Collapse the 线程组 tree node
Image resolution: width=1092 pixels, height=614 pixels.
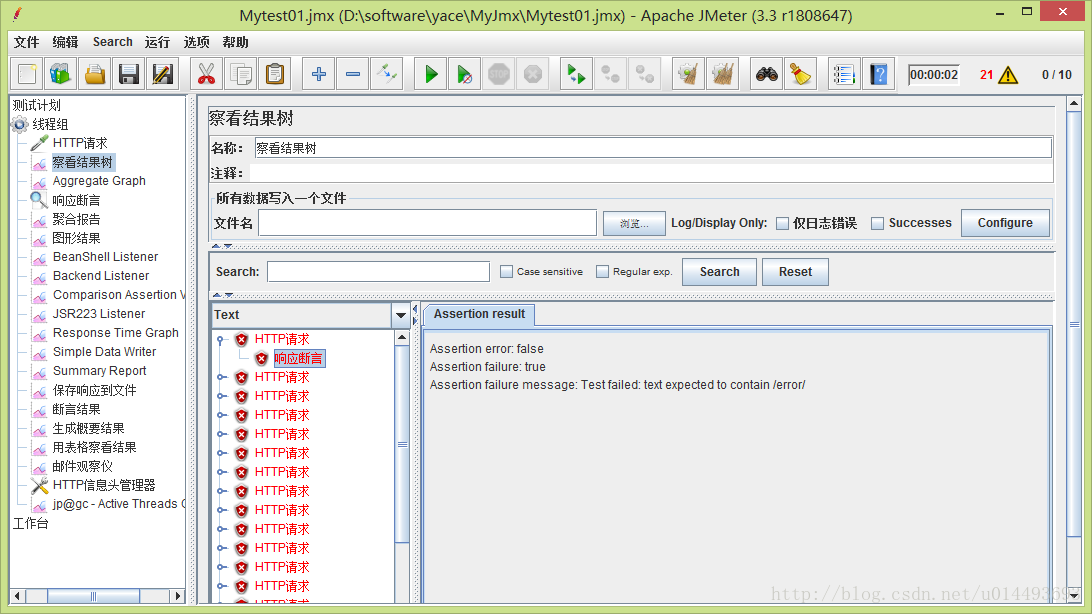[20, 125]
